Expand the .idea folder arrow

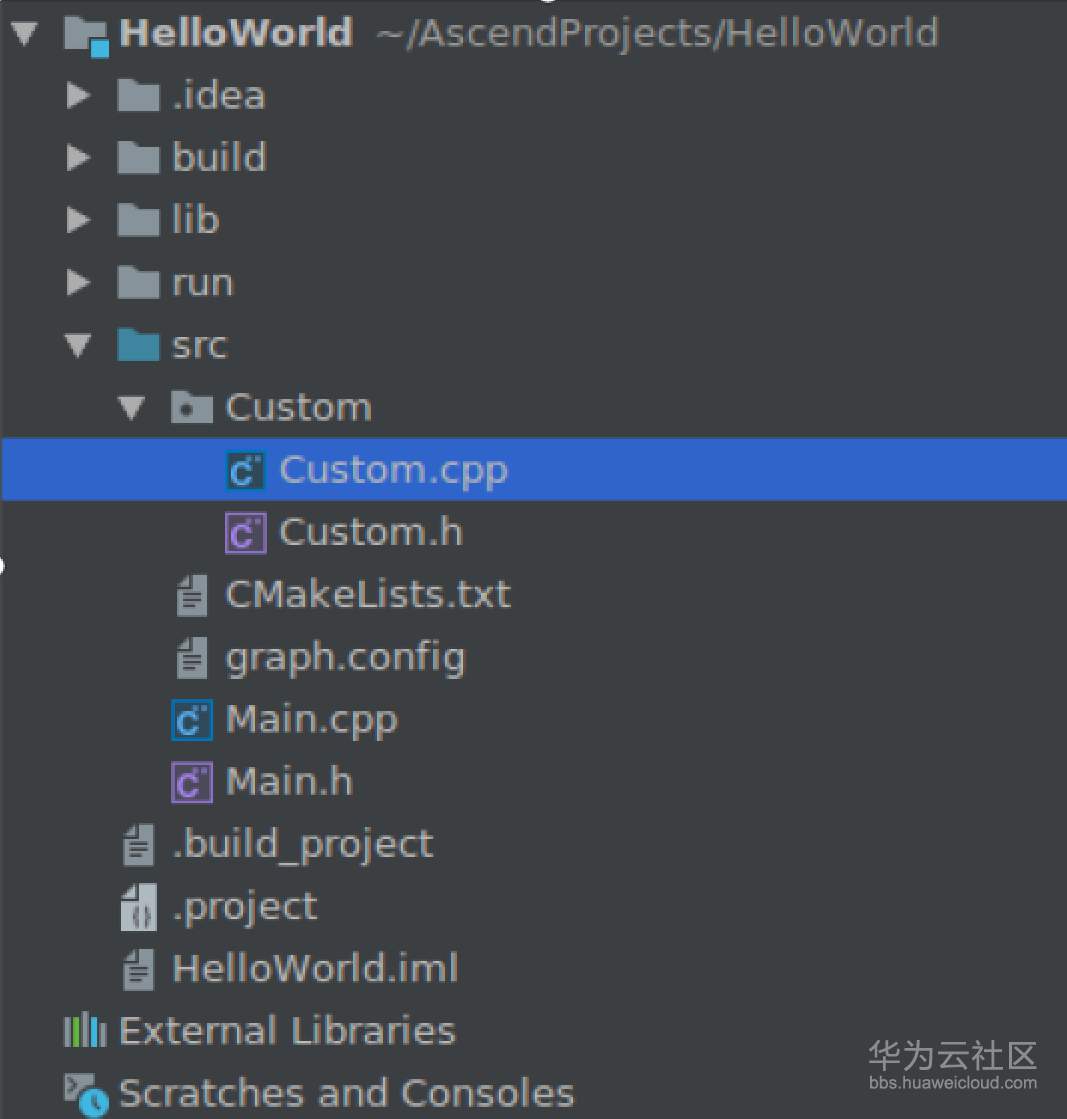pos(78,96)
